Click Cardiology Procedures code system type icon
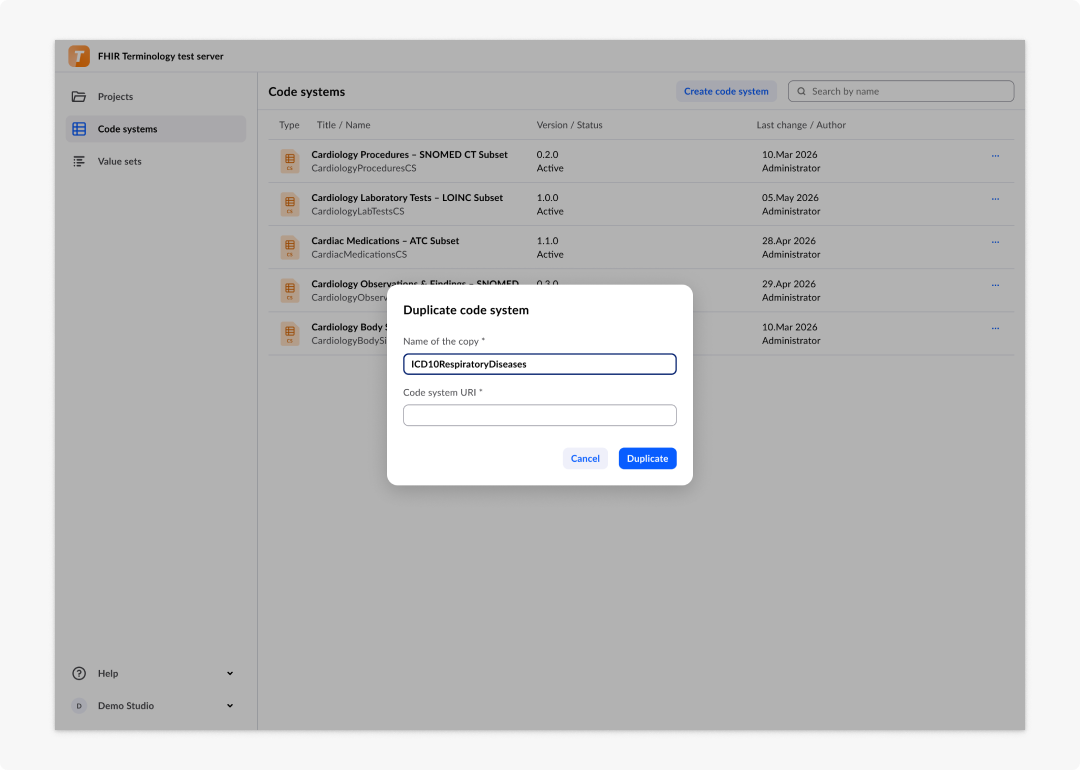The width and height of the screenshot is (1080, 770). click(290, 160)
